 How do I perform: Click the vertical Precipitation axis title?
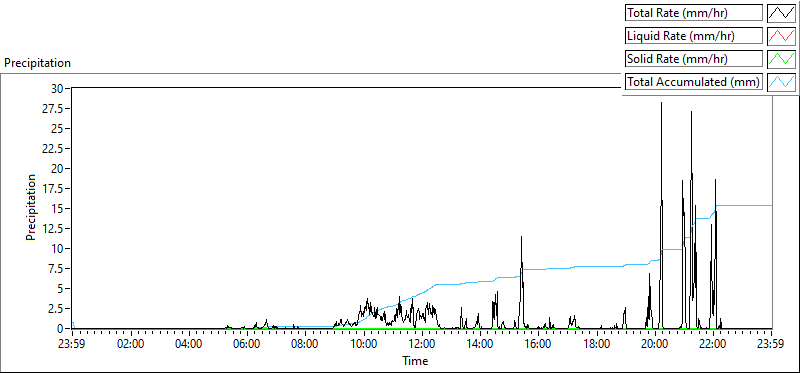click(x=32, y=207)
